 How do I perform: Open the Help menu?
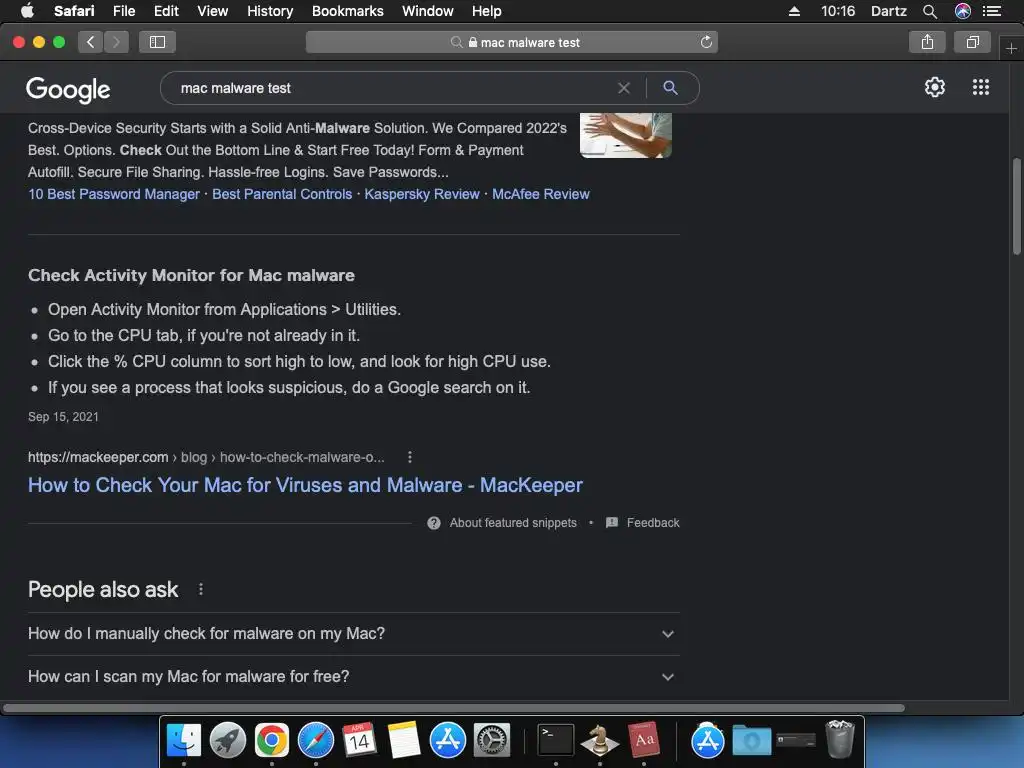point(487,11)
